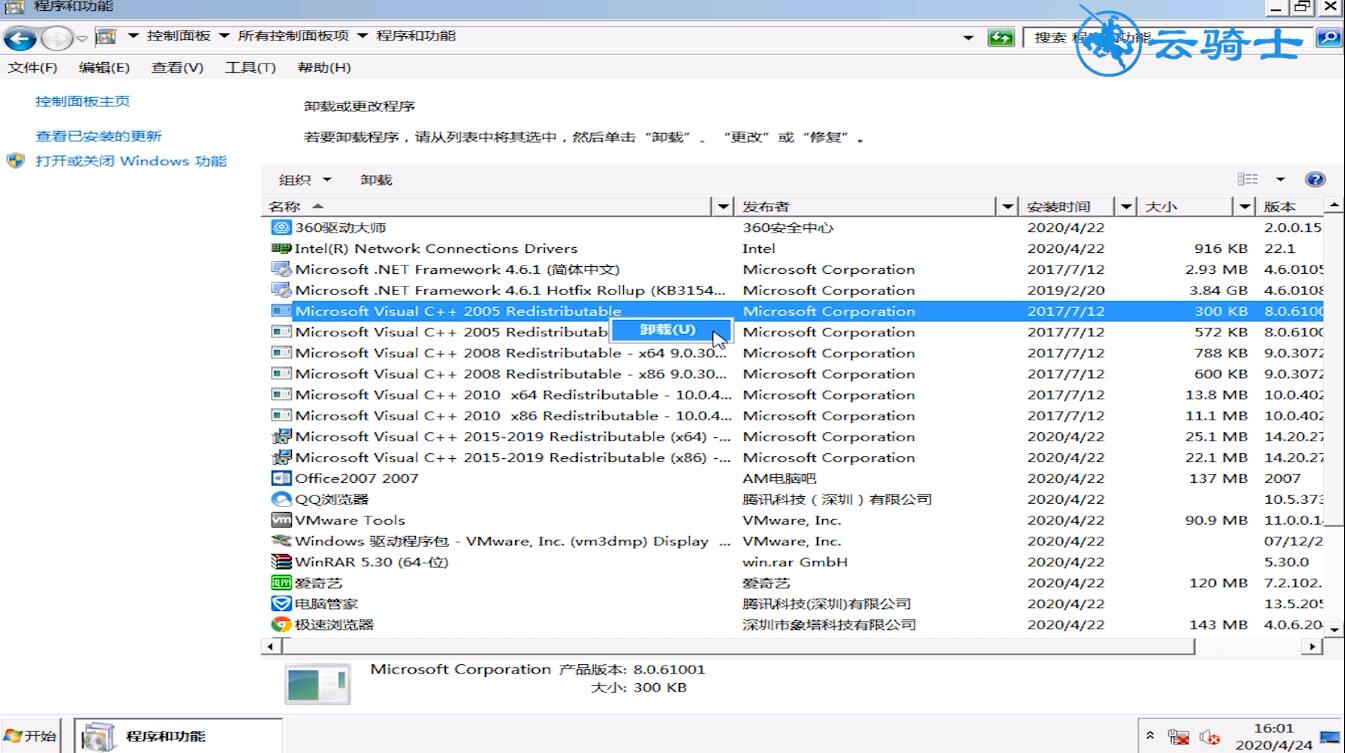Viewport: 1345px width, 753px height.
Task: Click the 极速浏览器 icon
Action: coord(281,625)
